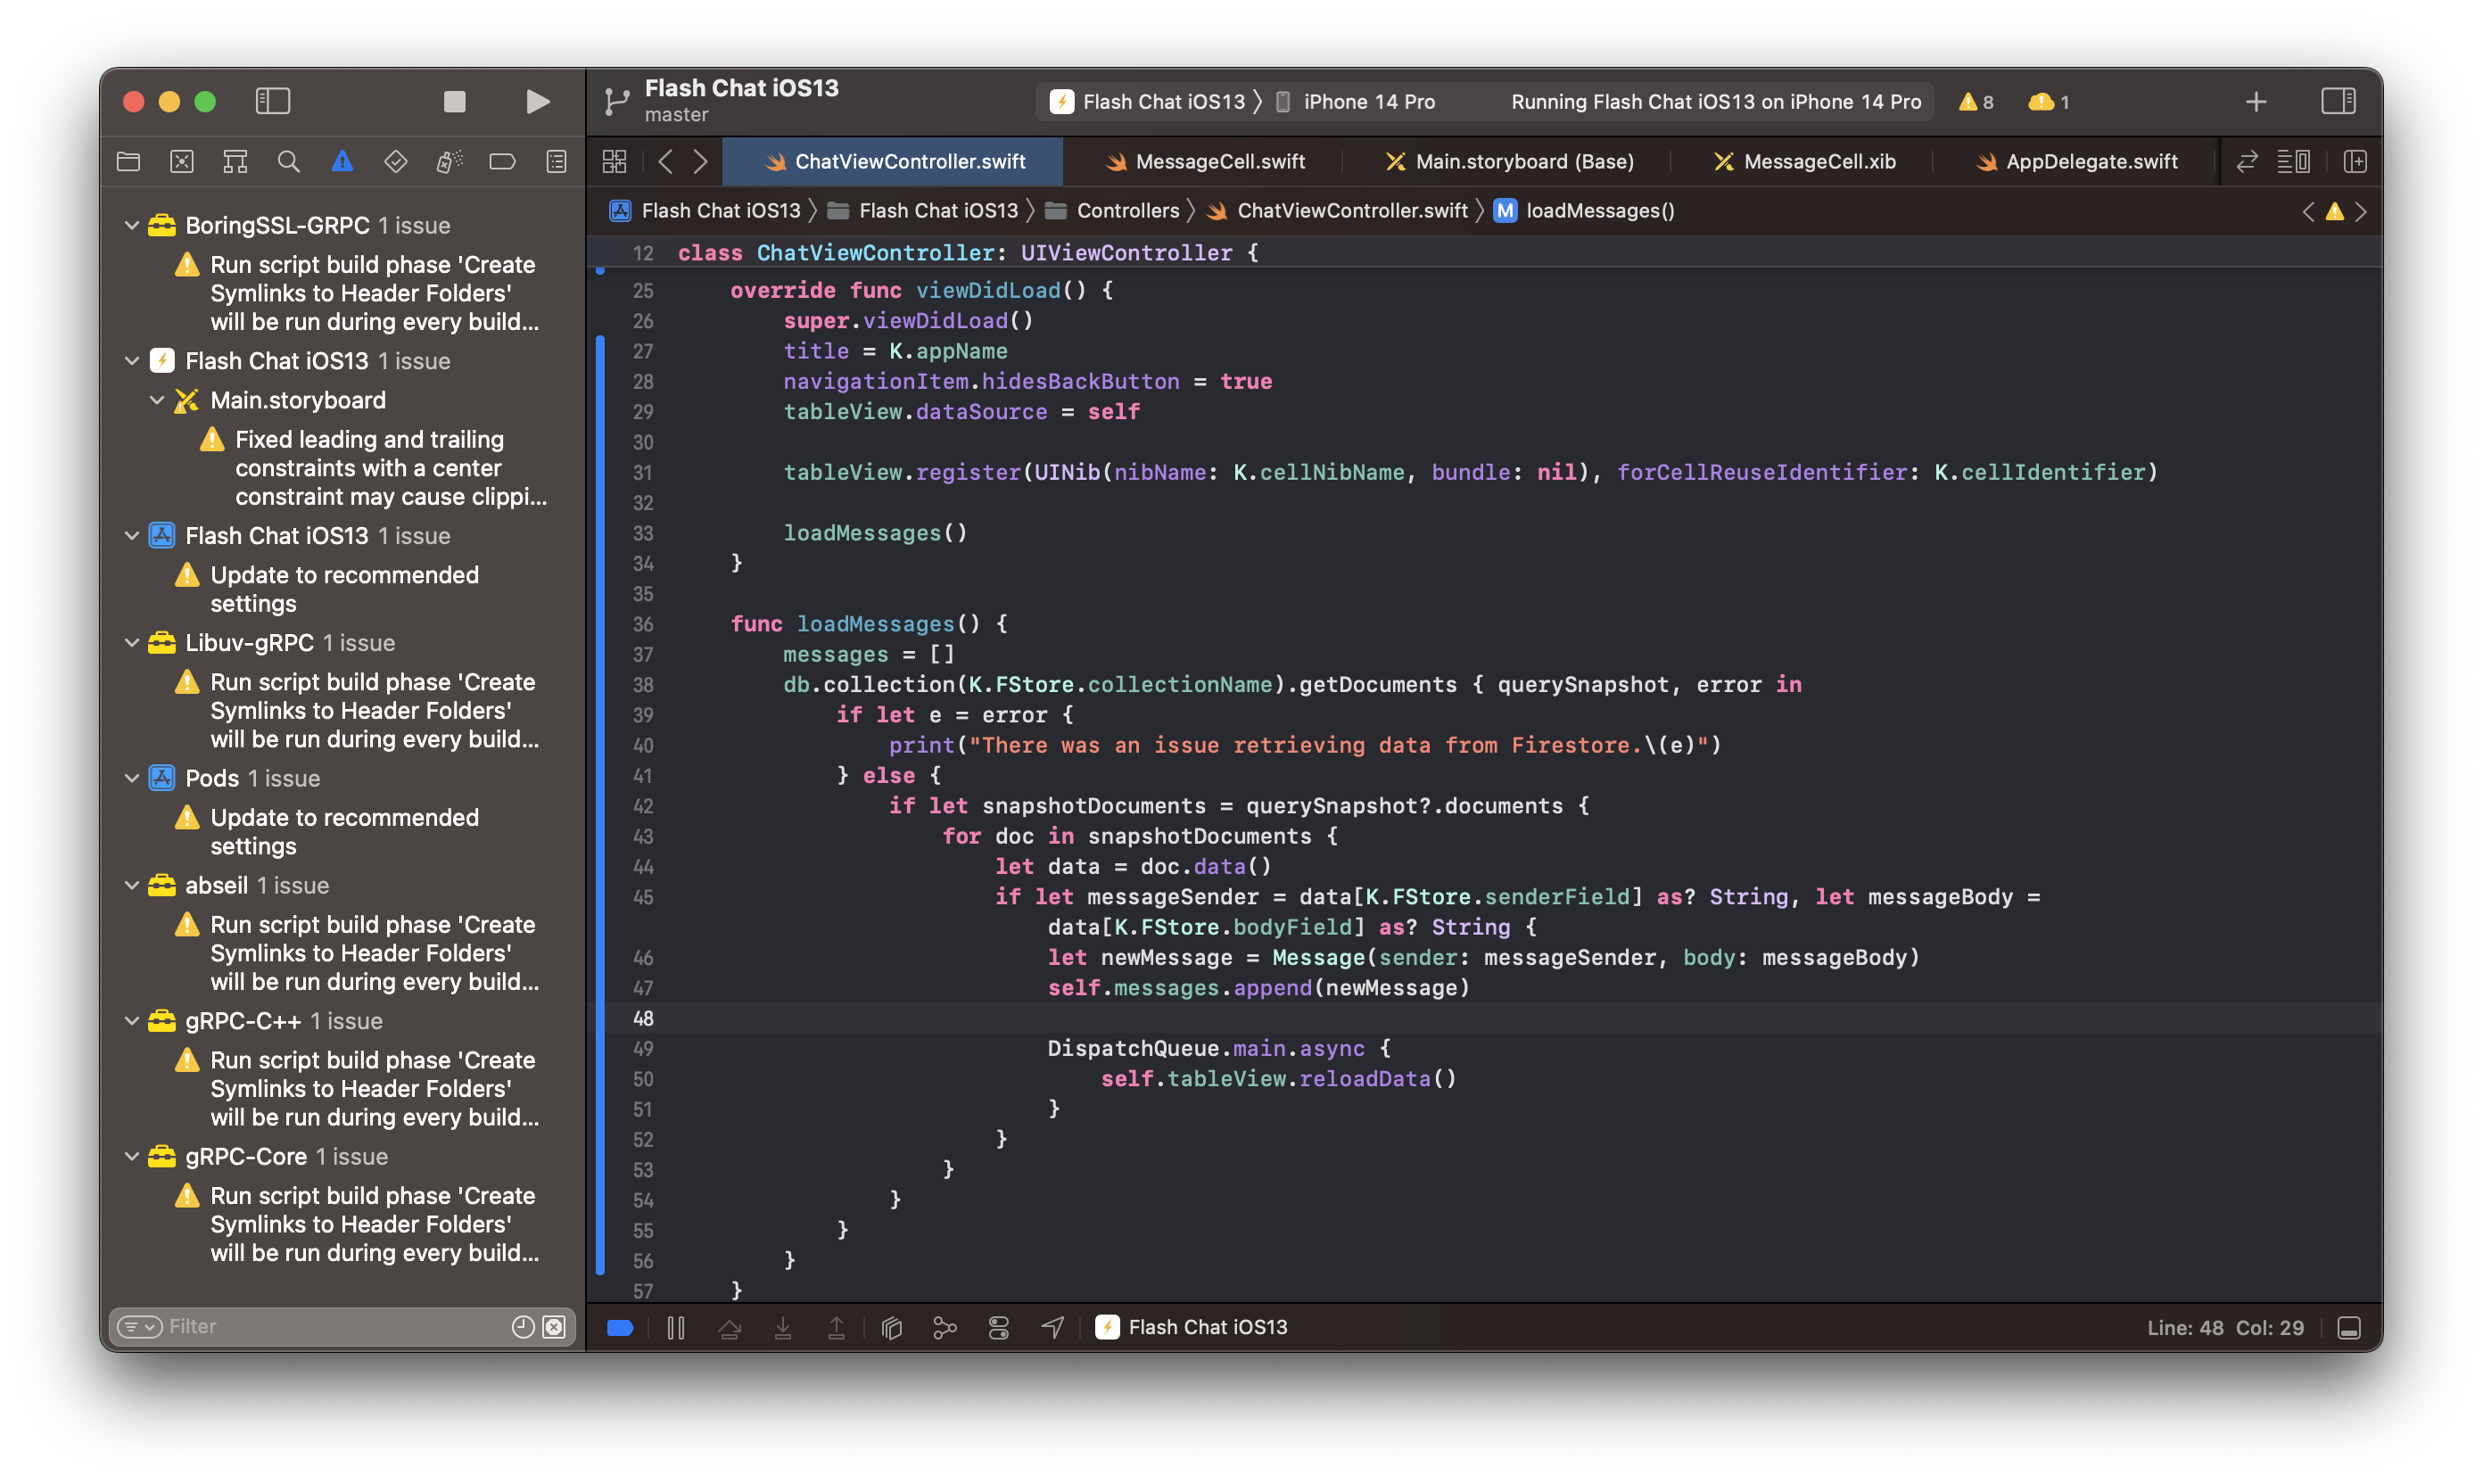Toggle the left navigator sidebar
Screen dimensions: 2483x1484
click(x=272, y=101)
